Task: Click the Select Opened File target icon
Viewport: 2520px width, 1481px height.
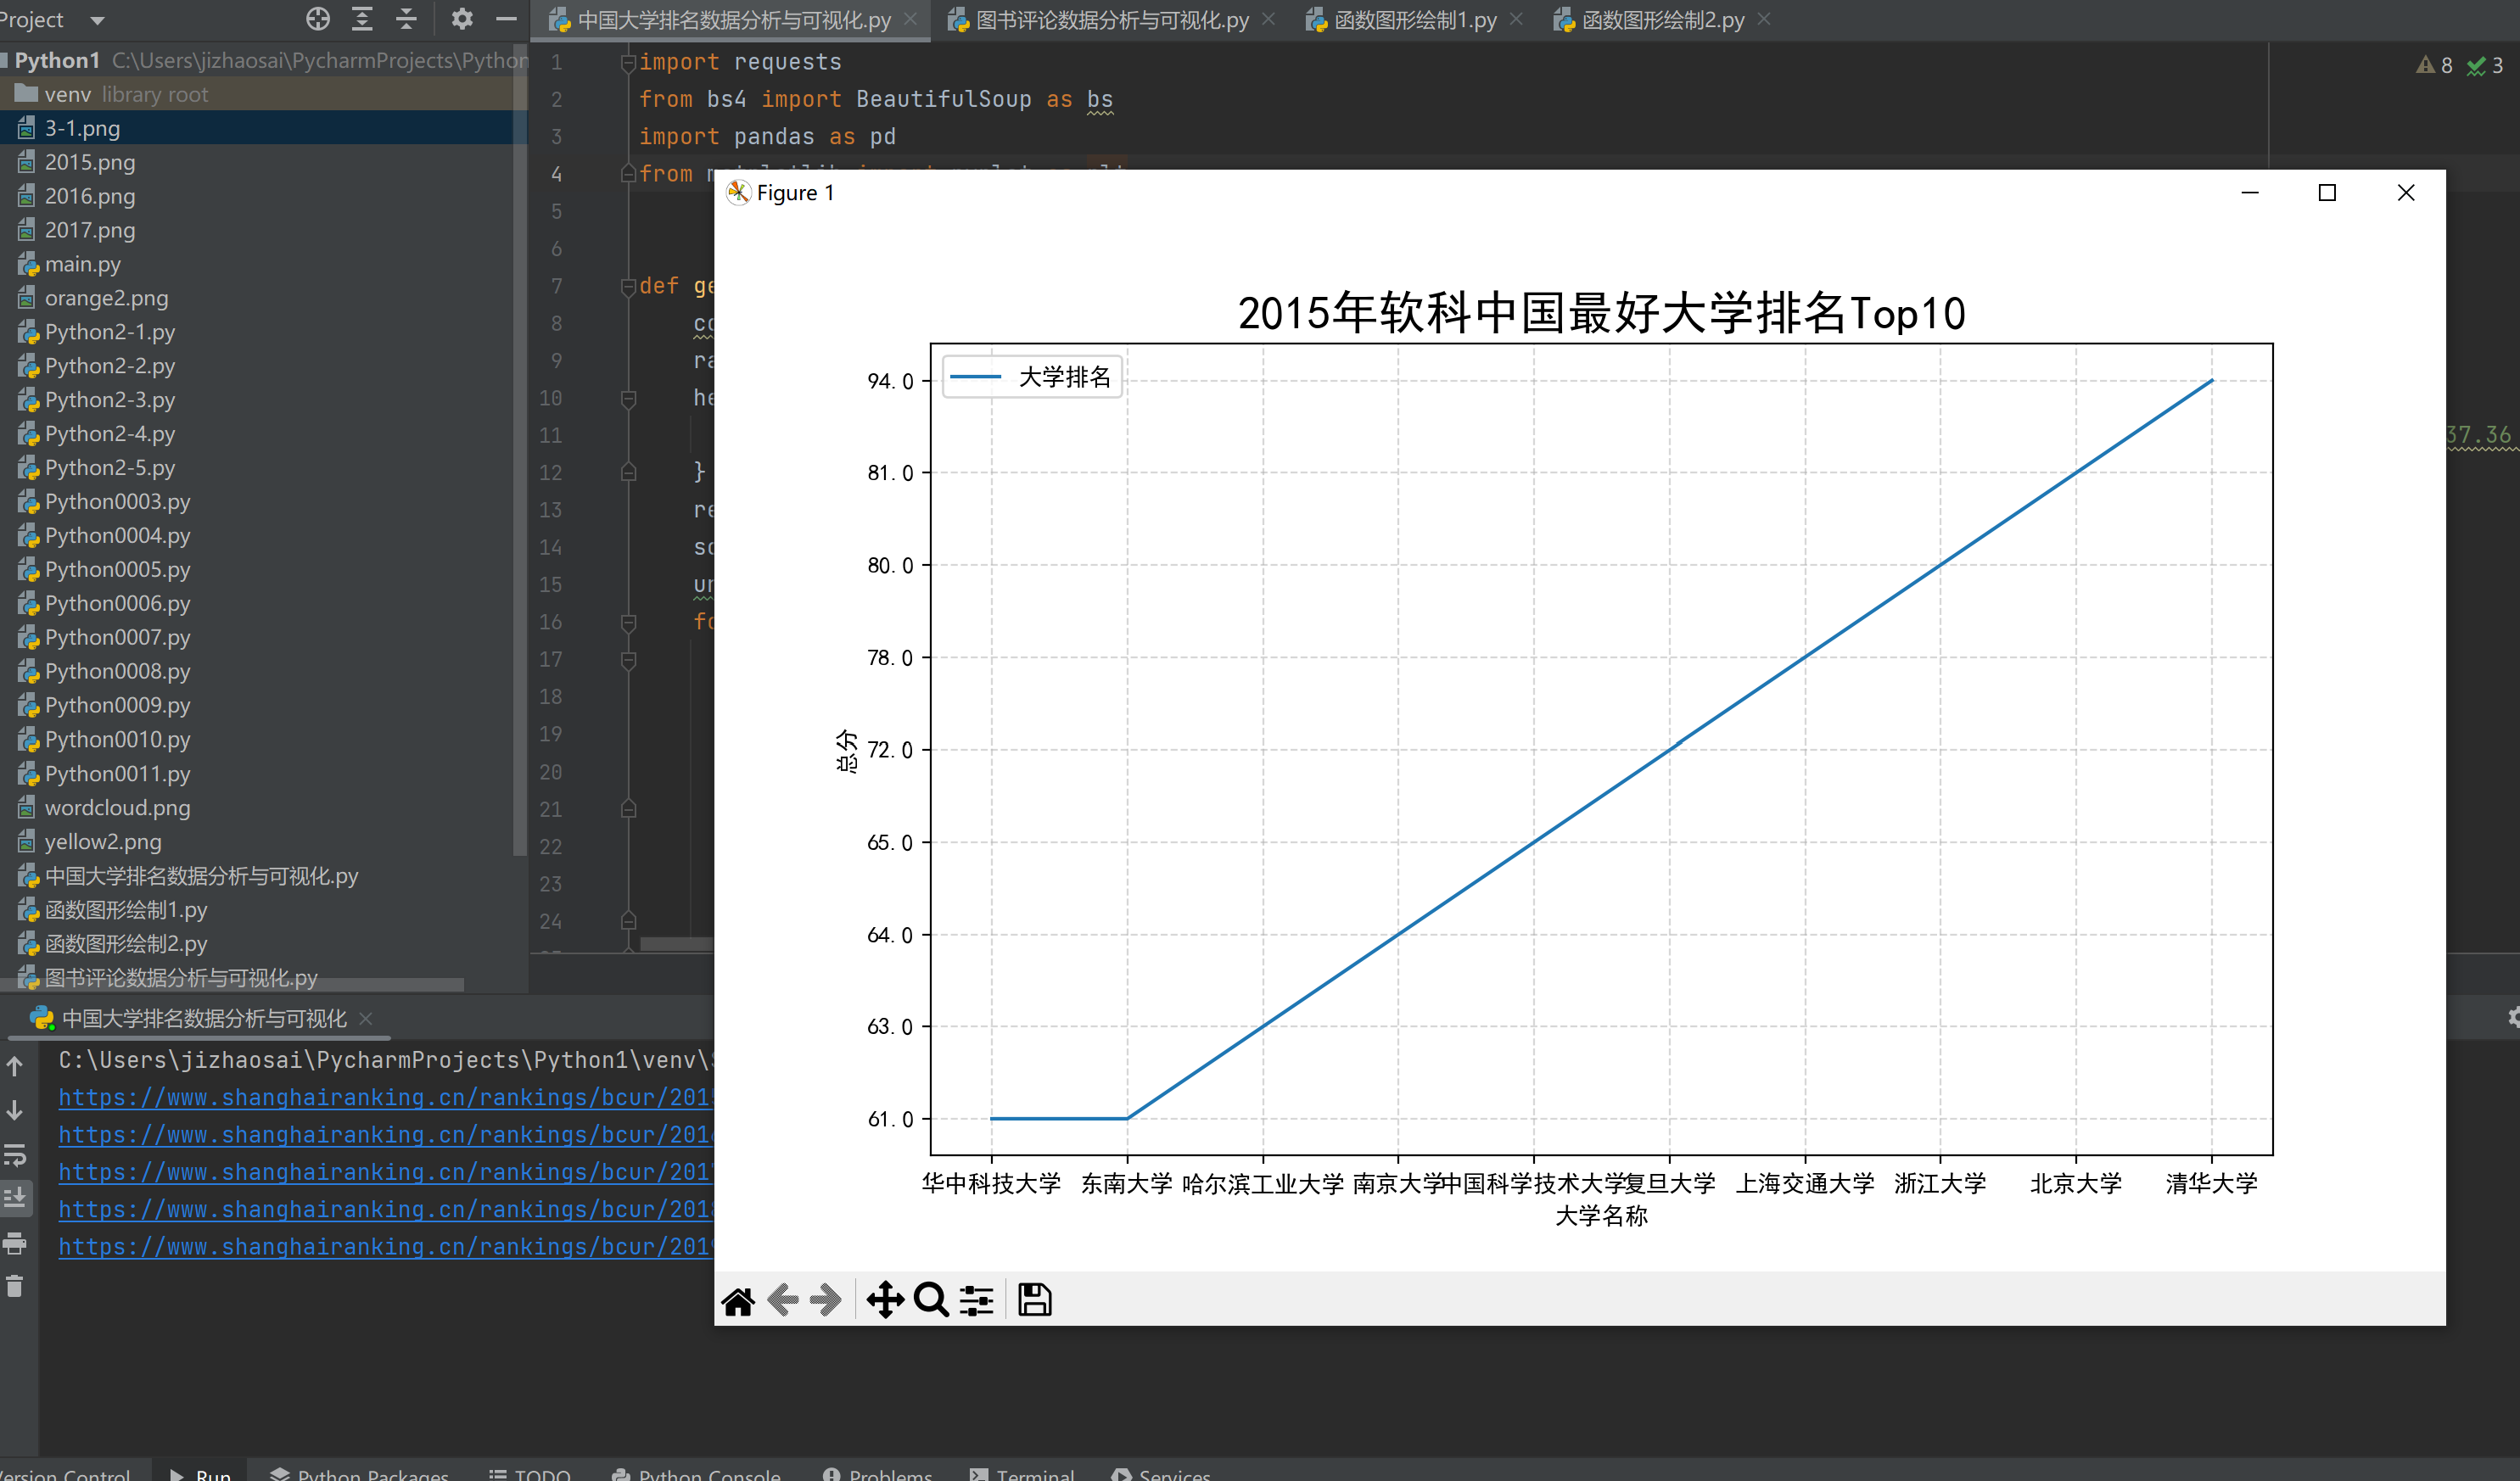Action: click(318, 19)
